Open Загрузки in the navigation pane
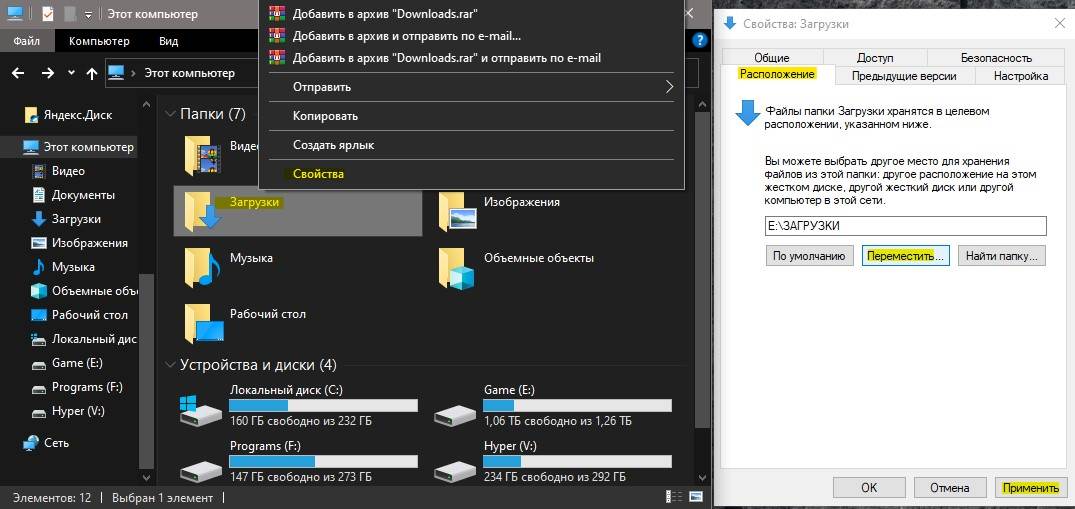 click(x=67, y=219)
